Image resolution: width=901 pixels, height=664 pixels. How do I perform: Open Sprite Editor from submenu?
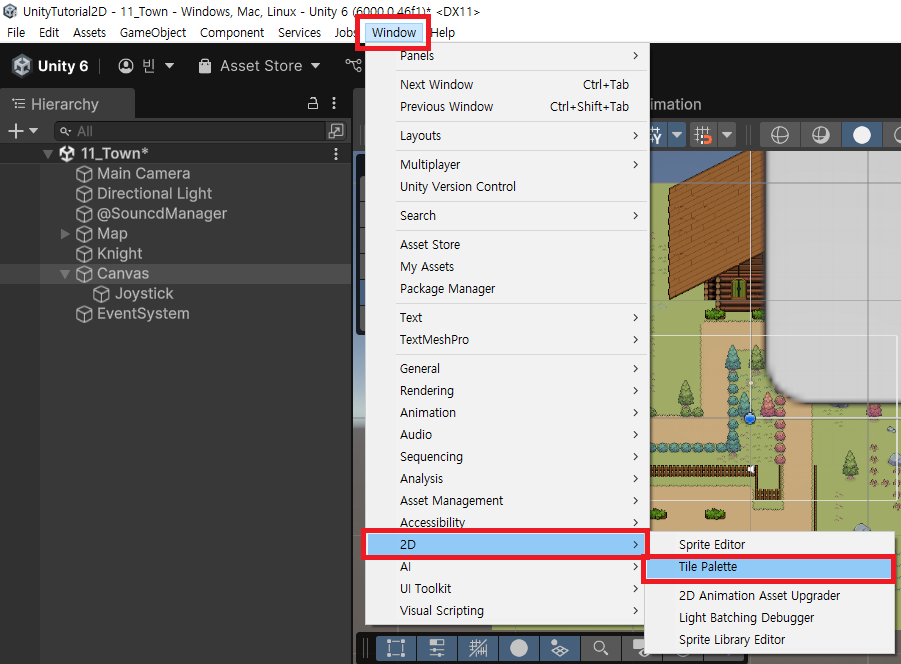769,545
